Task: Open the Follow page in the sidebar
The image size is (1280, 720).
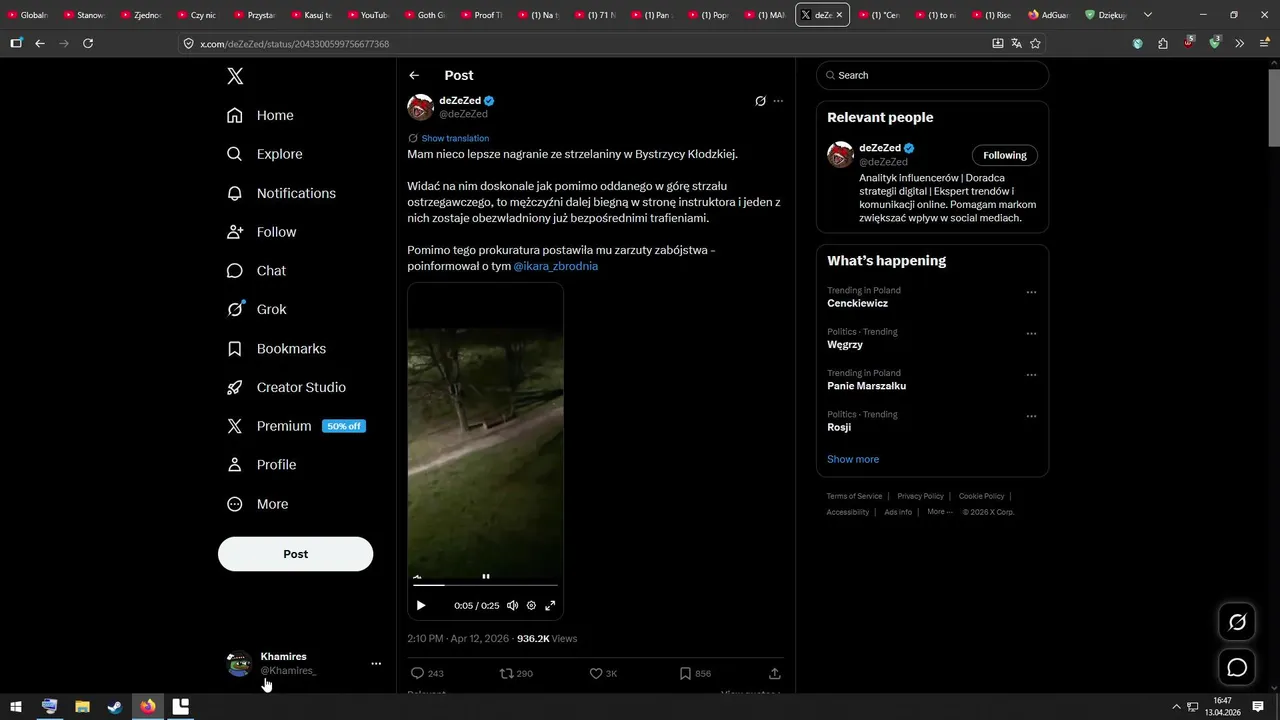Action: point(261,232)
